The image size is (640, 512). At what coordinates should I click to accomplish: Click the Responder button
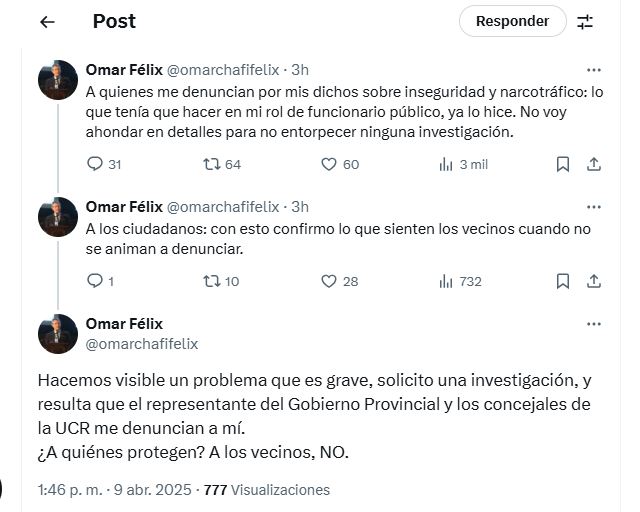(512, 21)
